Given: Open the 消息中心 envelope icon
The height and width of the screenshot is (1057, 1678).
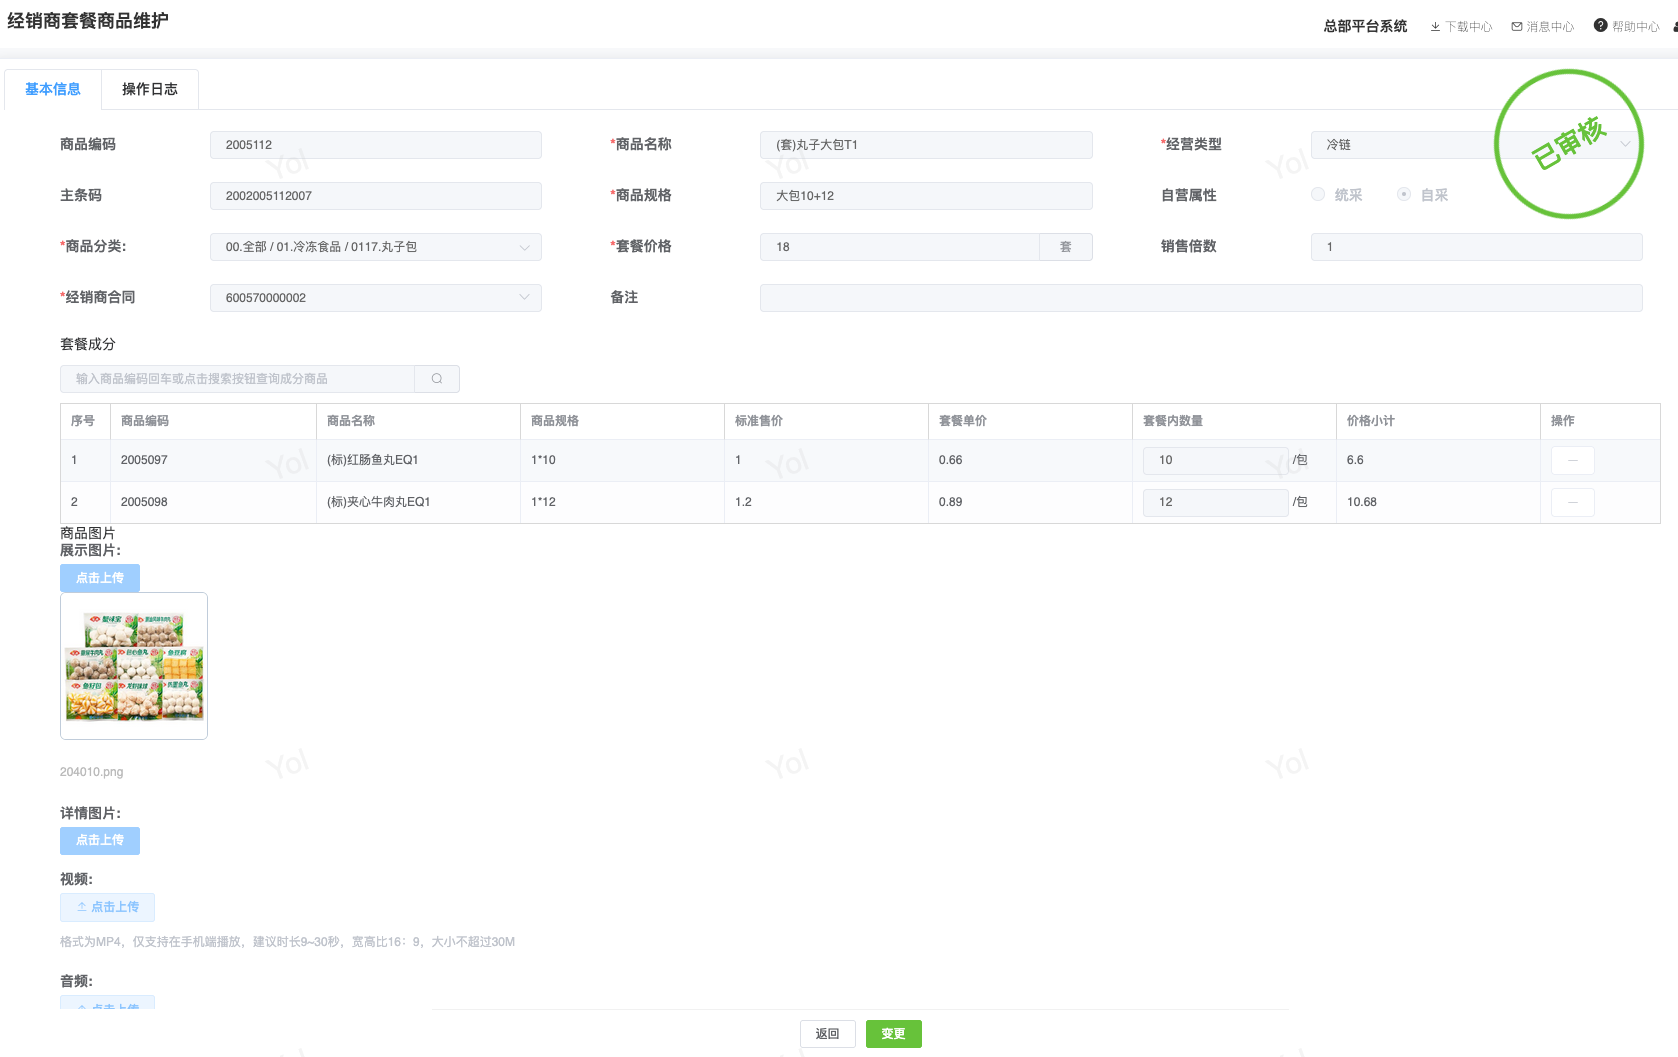Looking at the screenshot, I should [1517, 27].
